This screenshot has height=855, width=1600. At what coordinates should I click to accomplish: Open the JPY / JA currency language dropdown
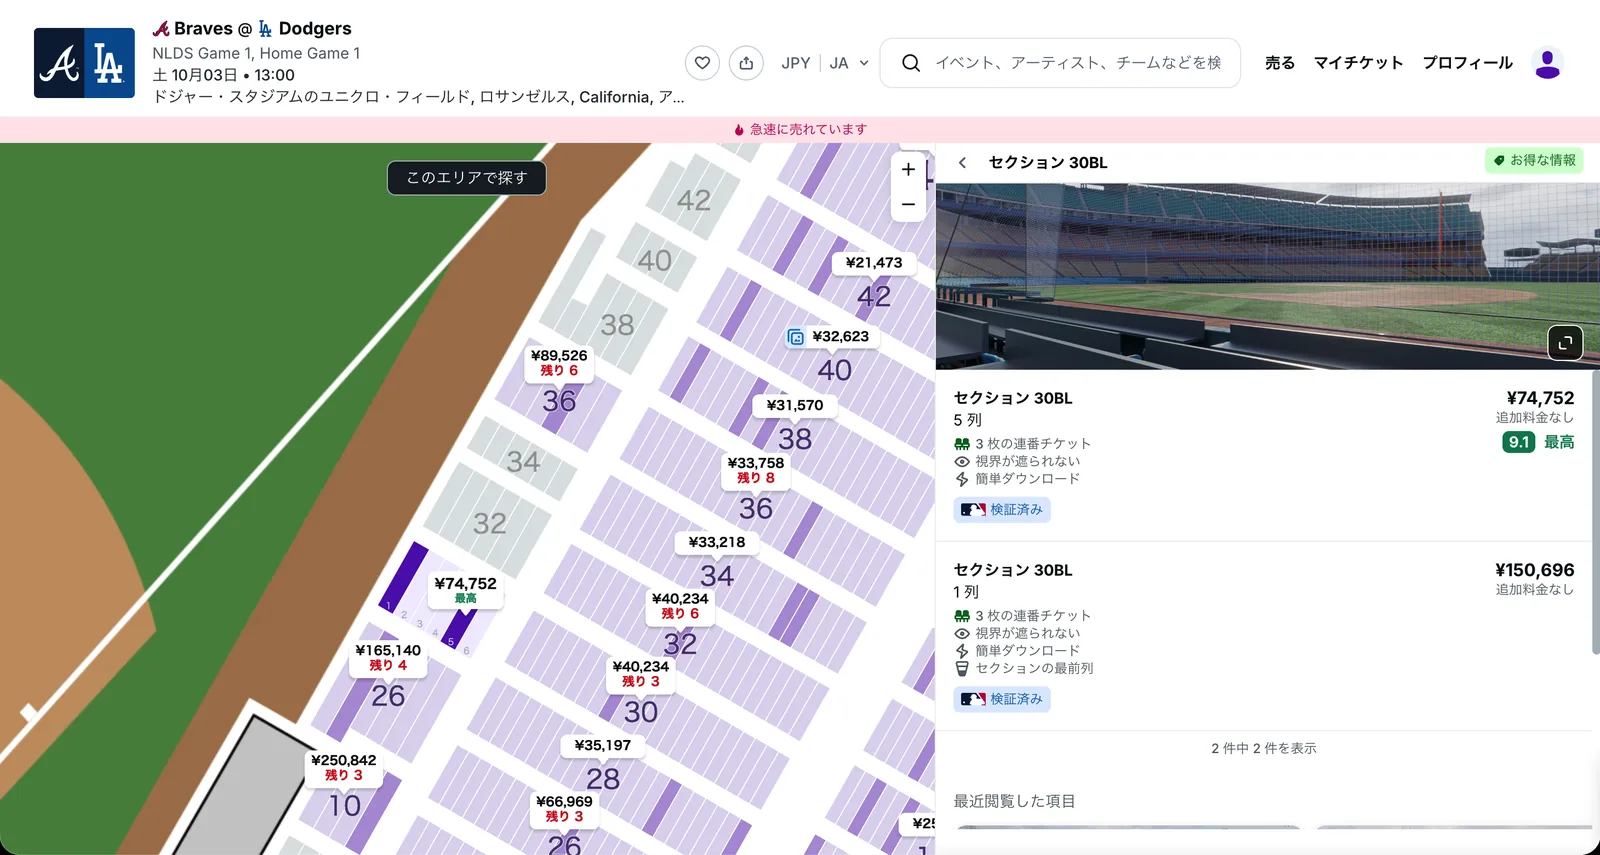(x=825, y=63)
